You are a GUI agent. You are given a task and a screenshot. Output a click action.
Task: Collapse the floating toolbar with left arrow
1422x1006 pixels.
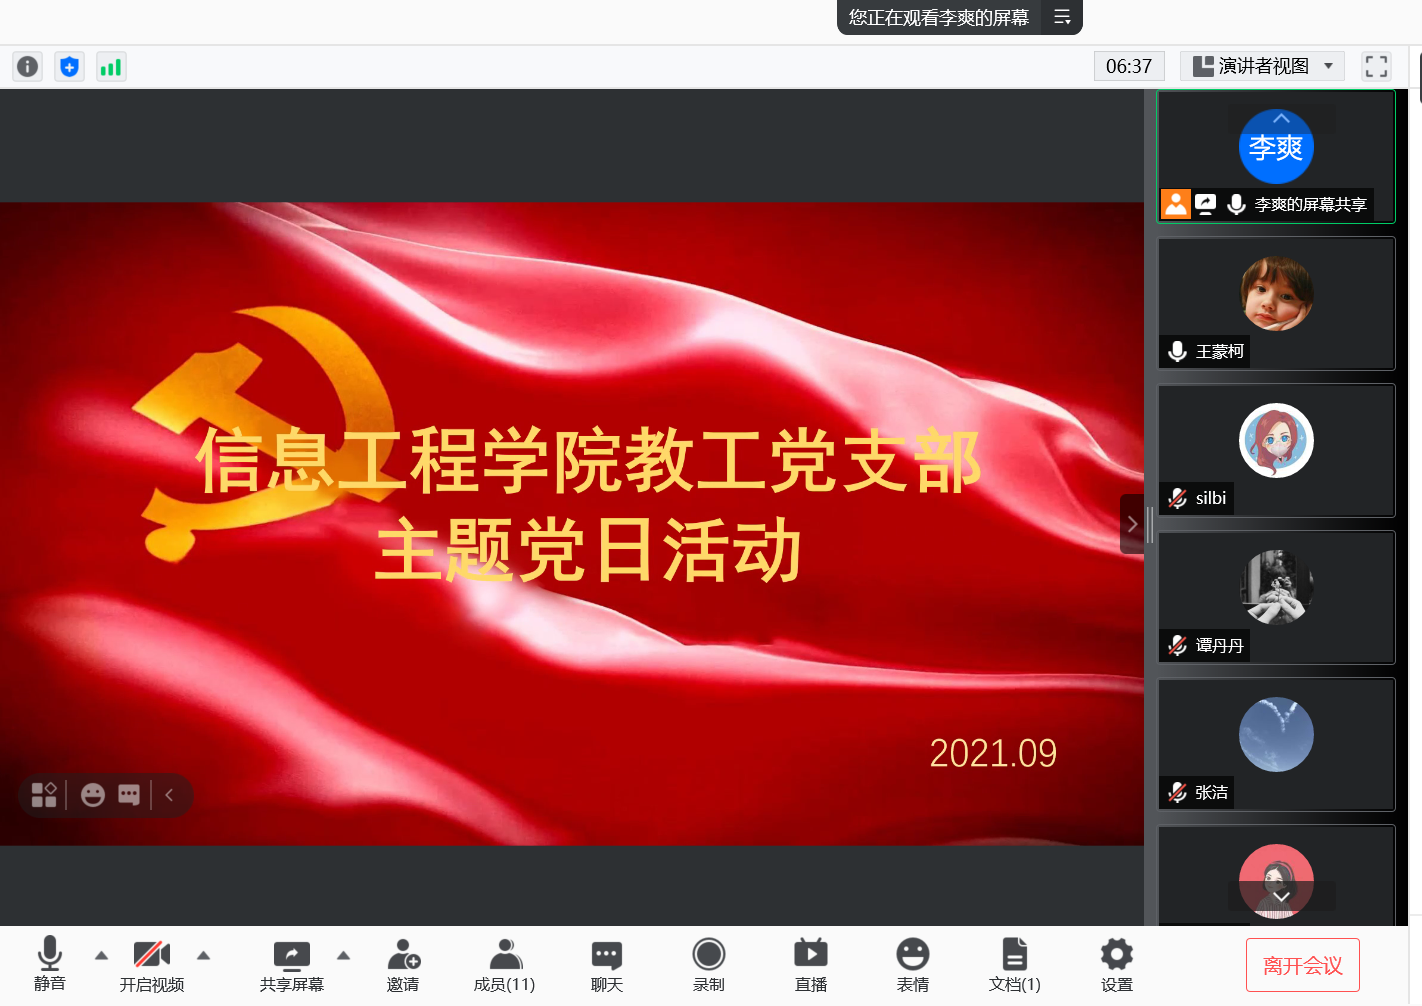tap(169, 795)
